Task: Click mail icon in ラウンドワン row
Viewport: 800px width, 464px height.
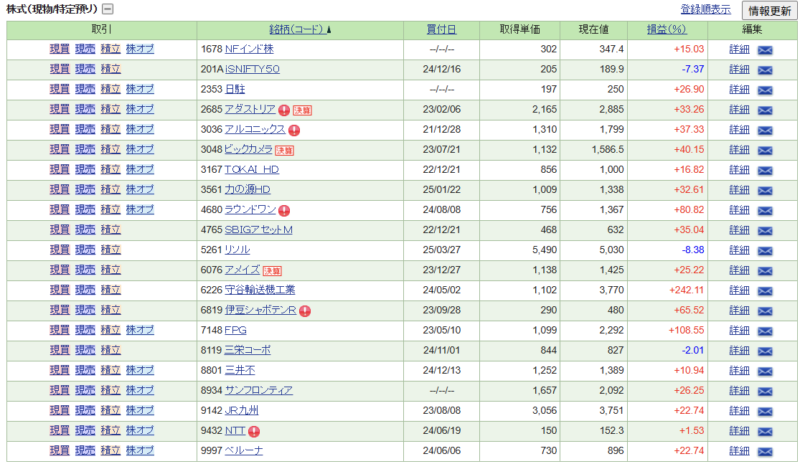Action: point(765,211)
